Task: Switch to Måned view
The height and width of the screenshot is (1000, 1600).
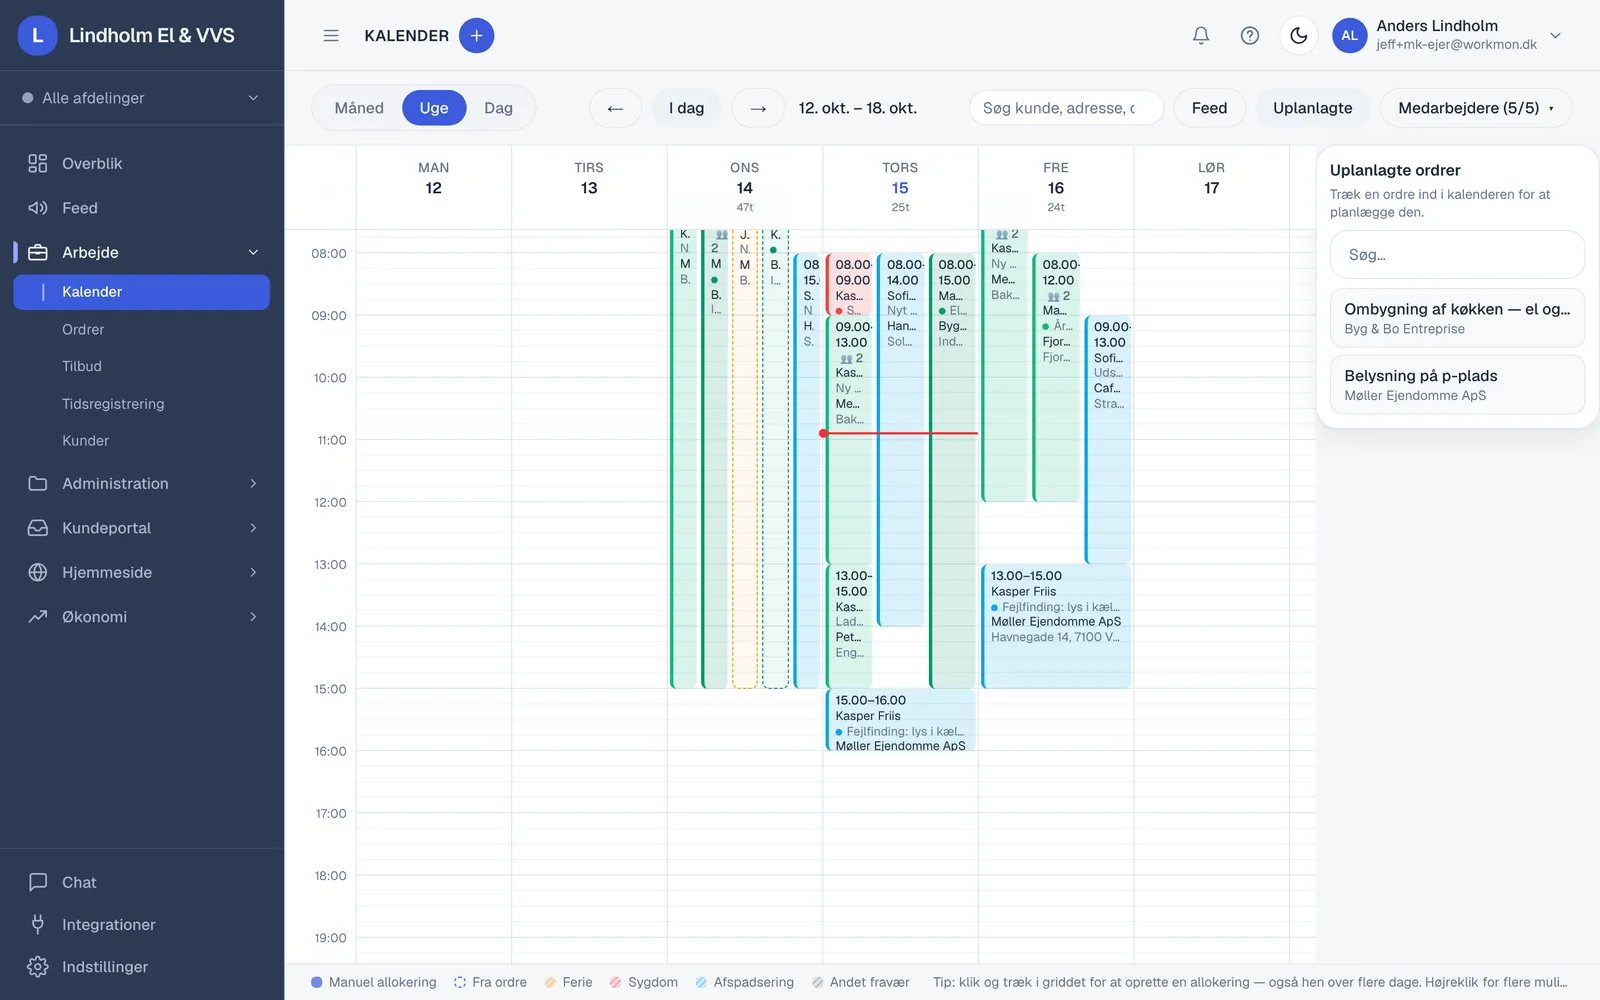Action: point(359,108)
